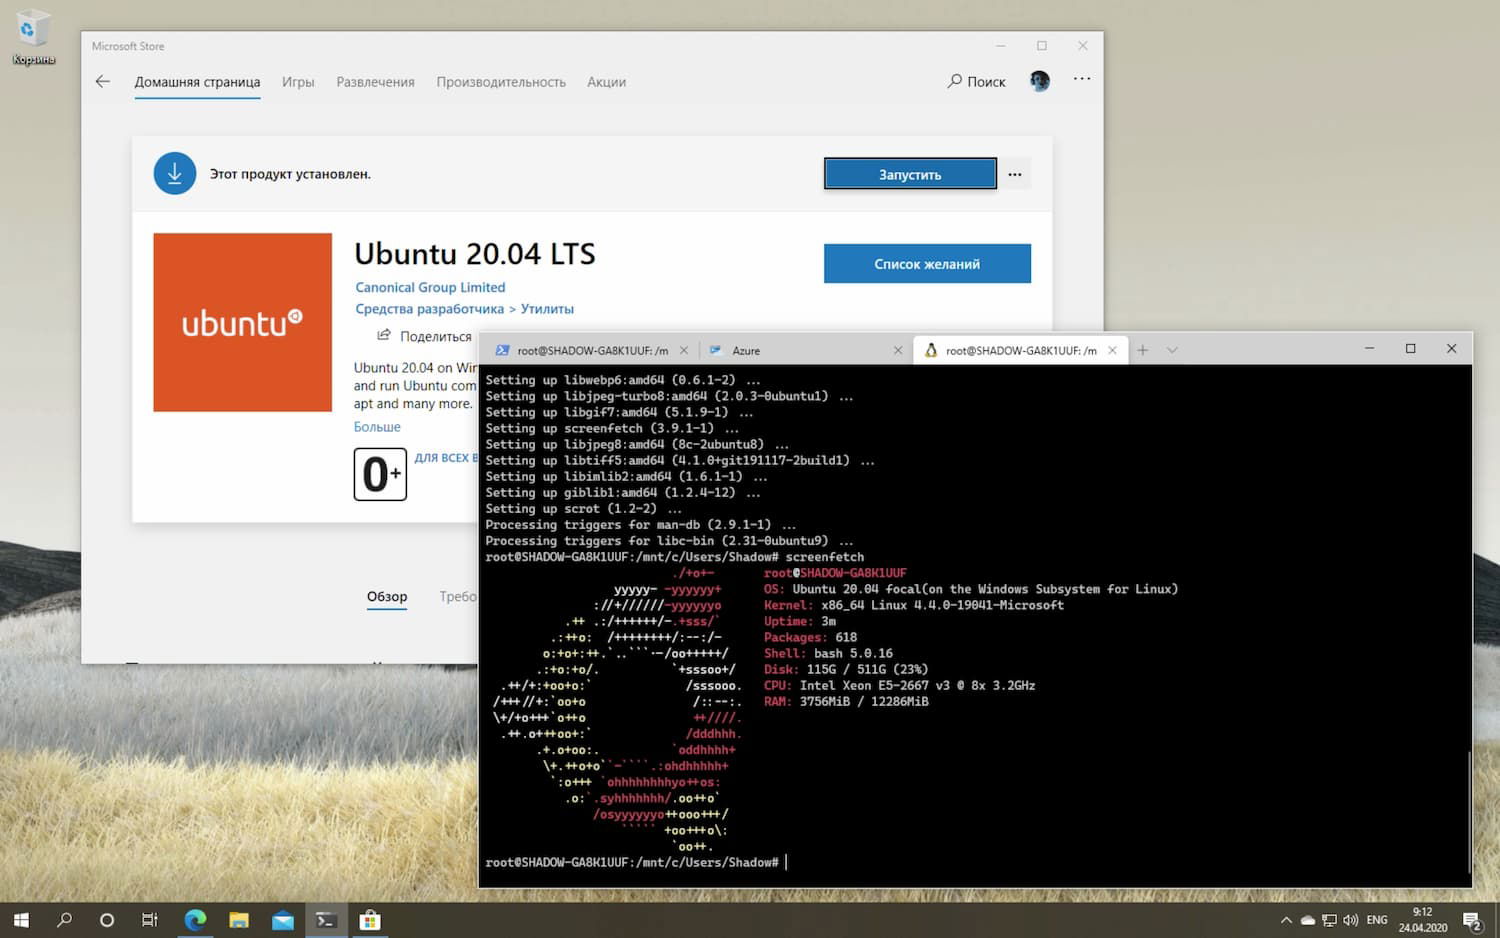Click the clock in the system tray

(x=1422, y=918)
